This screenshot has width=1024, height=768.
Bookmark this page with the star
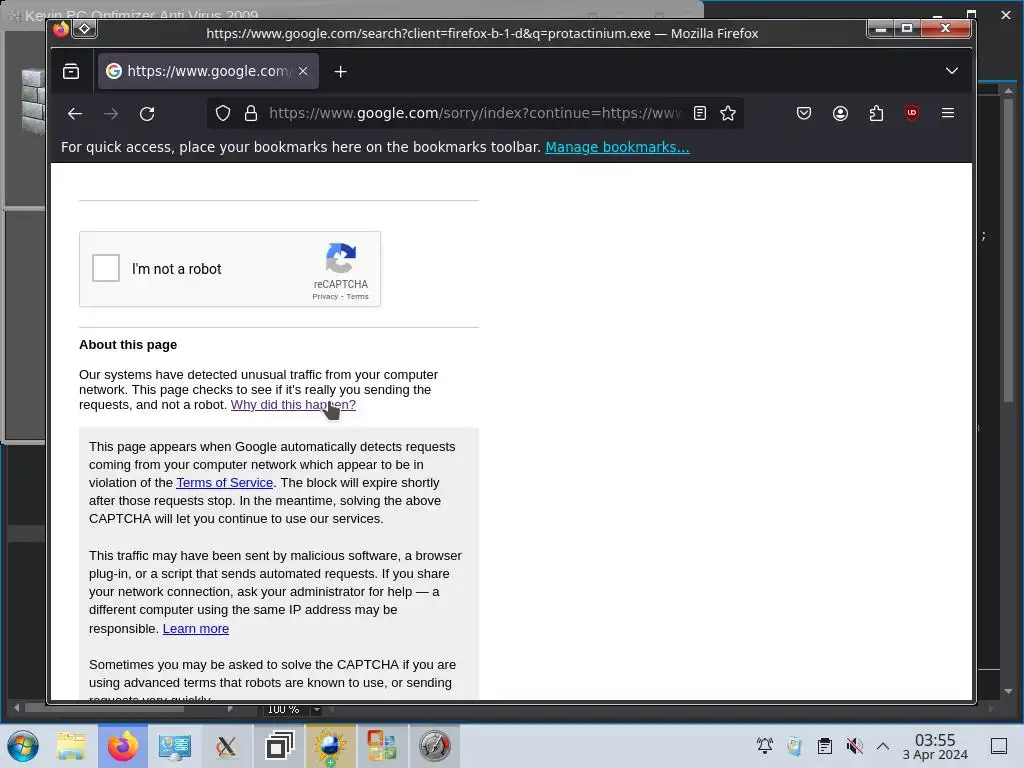pos(728,114)
